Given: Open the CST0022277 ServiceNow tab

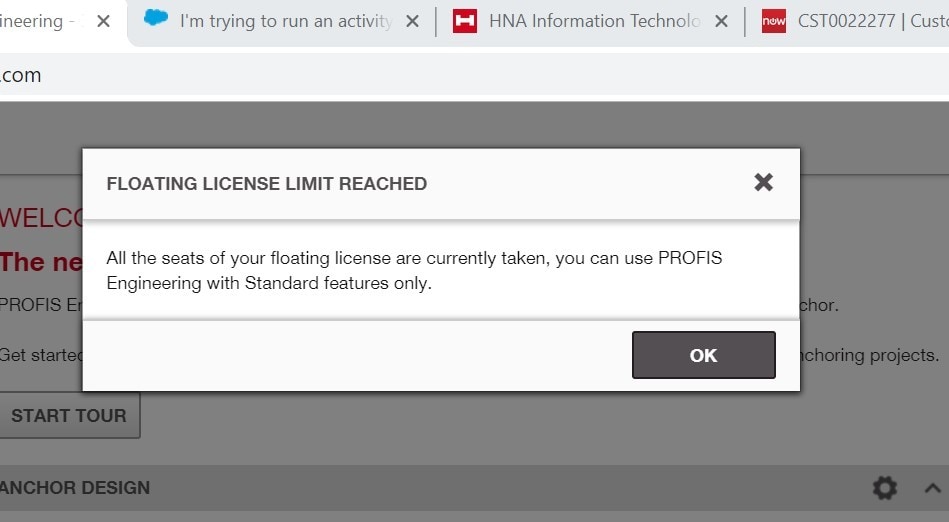Looking at the screenshot, I should (855, 22).
